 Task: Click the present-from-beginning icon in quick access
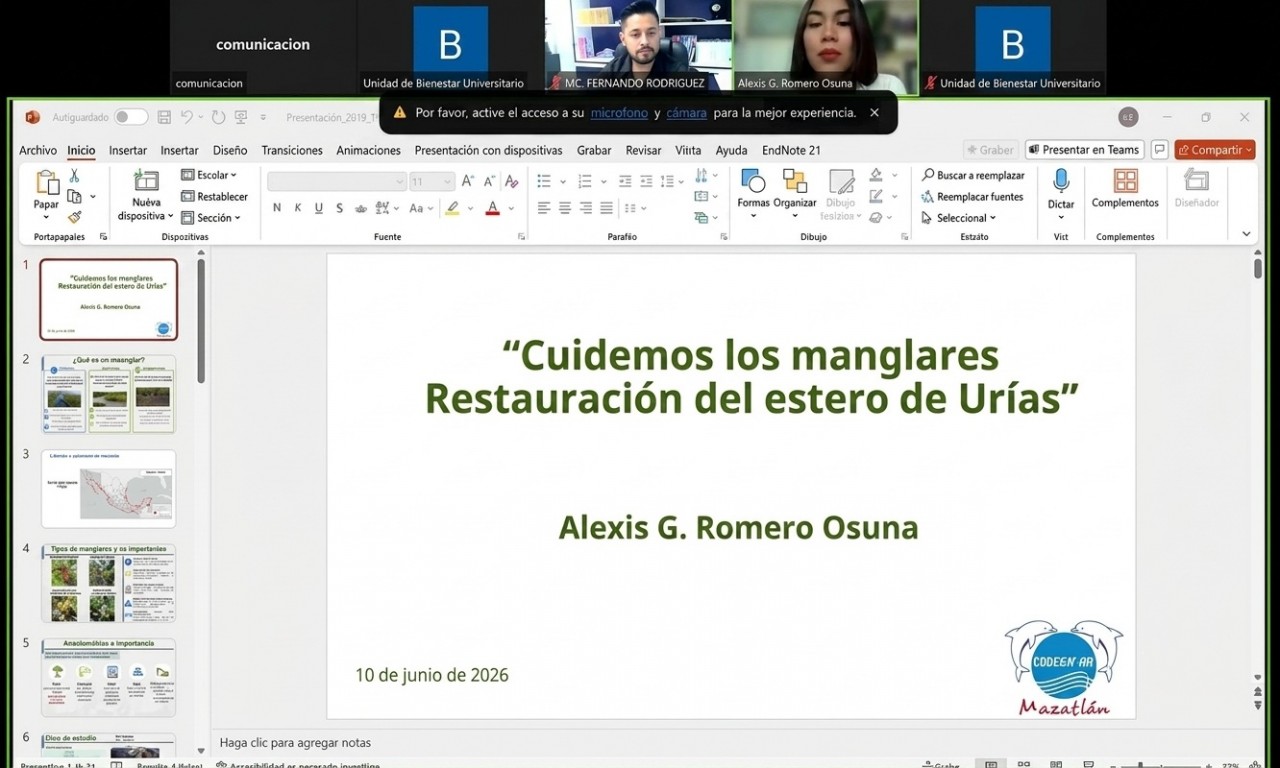pos(241,117)
